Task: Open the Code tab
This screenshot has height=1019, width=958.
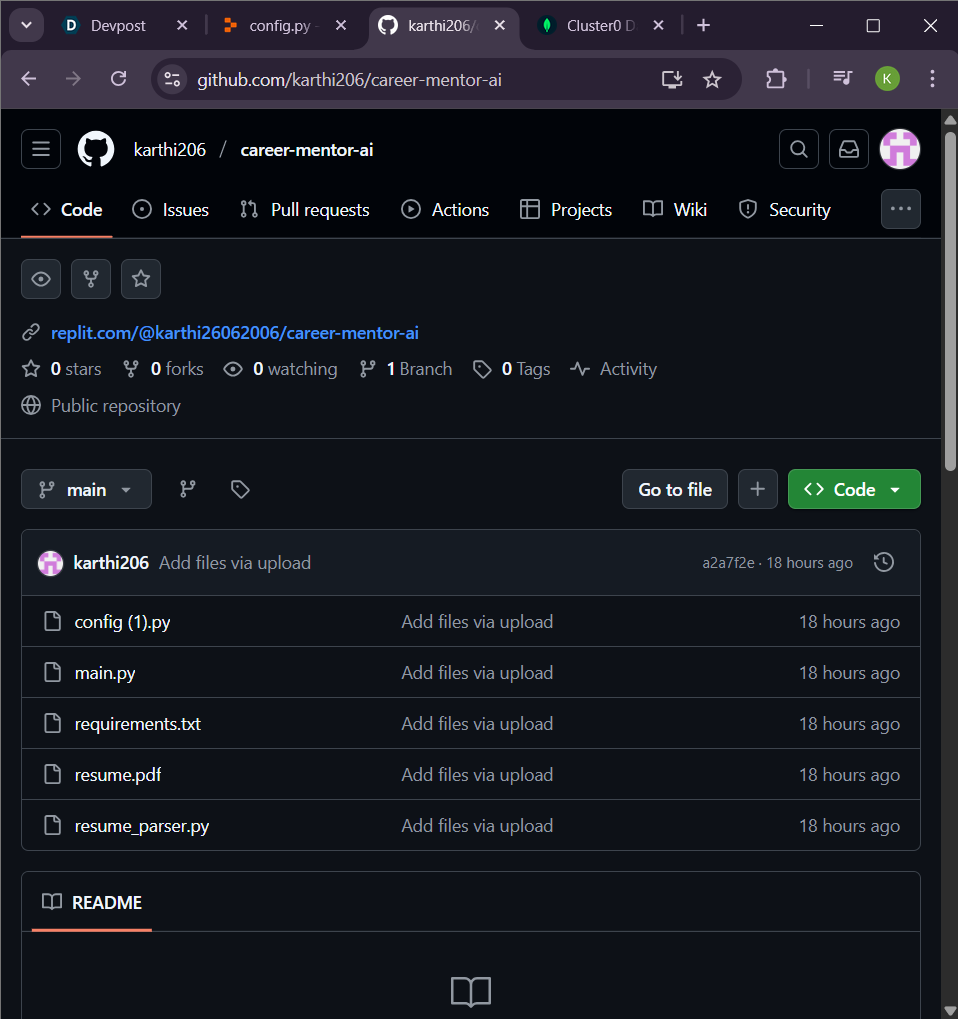Action: pos(67,209)
